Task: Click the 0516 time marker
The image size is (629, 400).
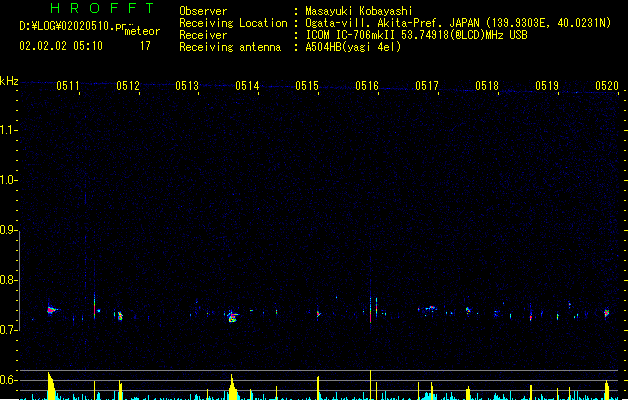Action: tap(367, 85)
